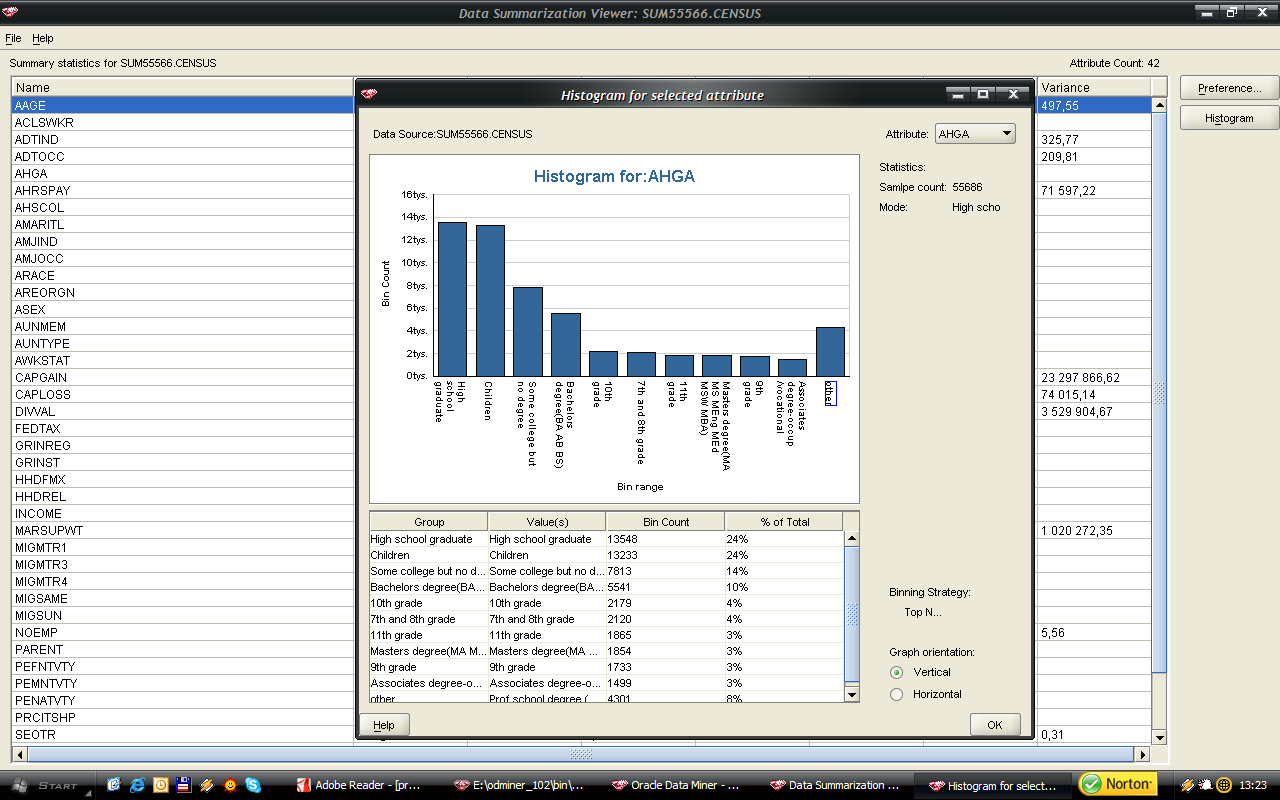
Task: Click the round yellow system tray icon
Action: pyautogui.click(x=1223, y=785)
